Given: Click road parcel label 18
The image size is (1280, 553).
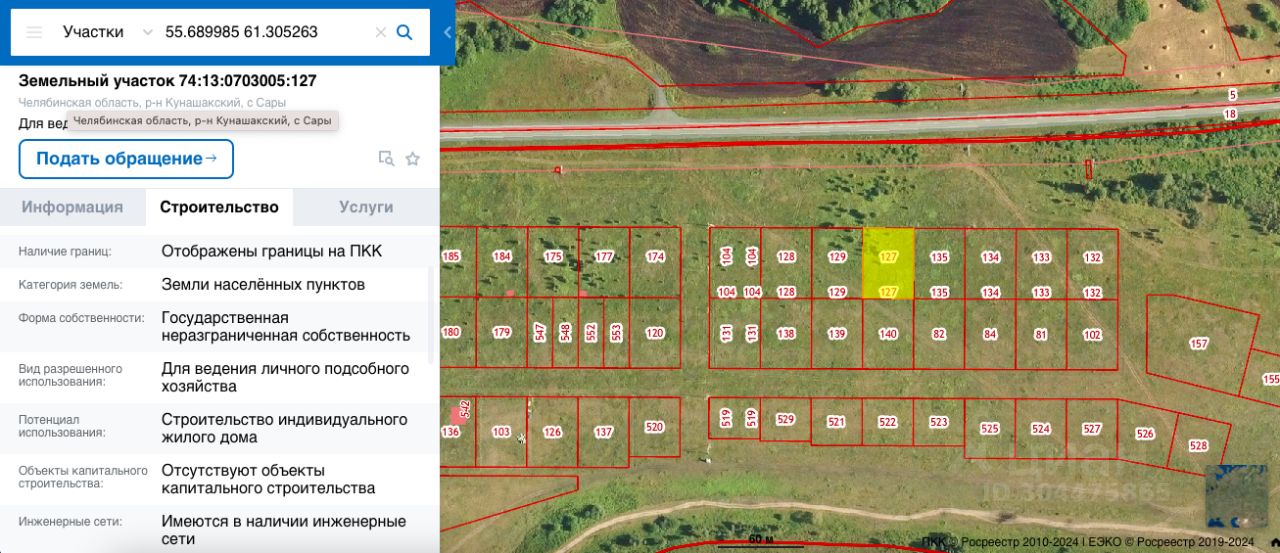Looking at the screenshot, I should [1231, 114].
